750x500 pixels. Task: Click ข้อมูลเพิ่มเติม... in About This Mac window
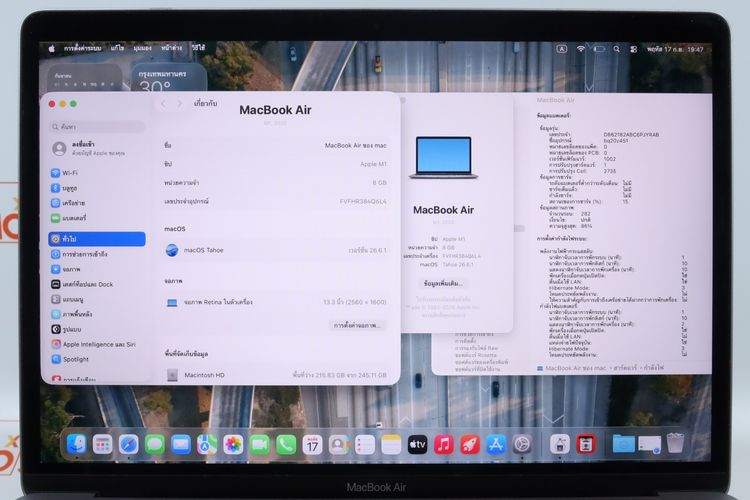tap(443, 284)
